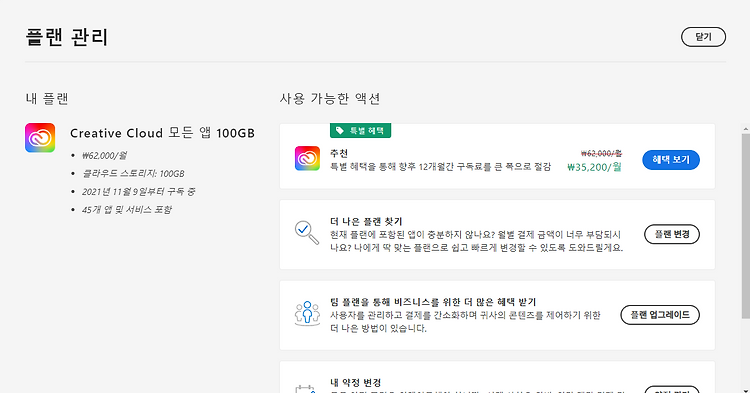This screenshot has width=750, height=393.
Task: Click the 더 나은 플랜 찾기 title
Action: [x=366, y=221]
